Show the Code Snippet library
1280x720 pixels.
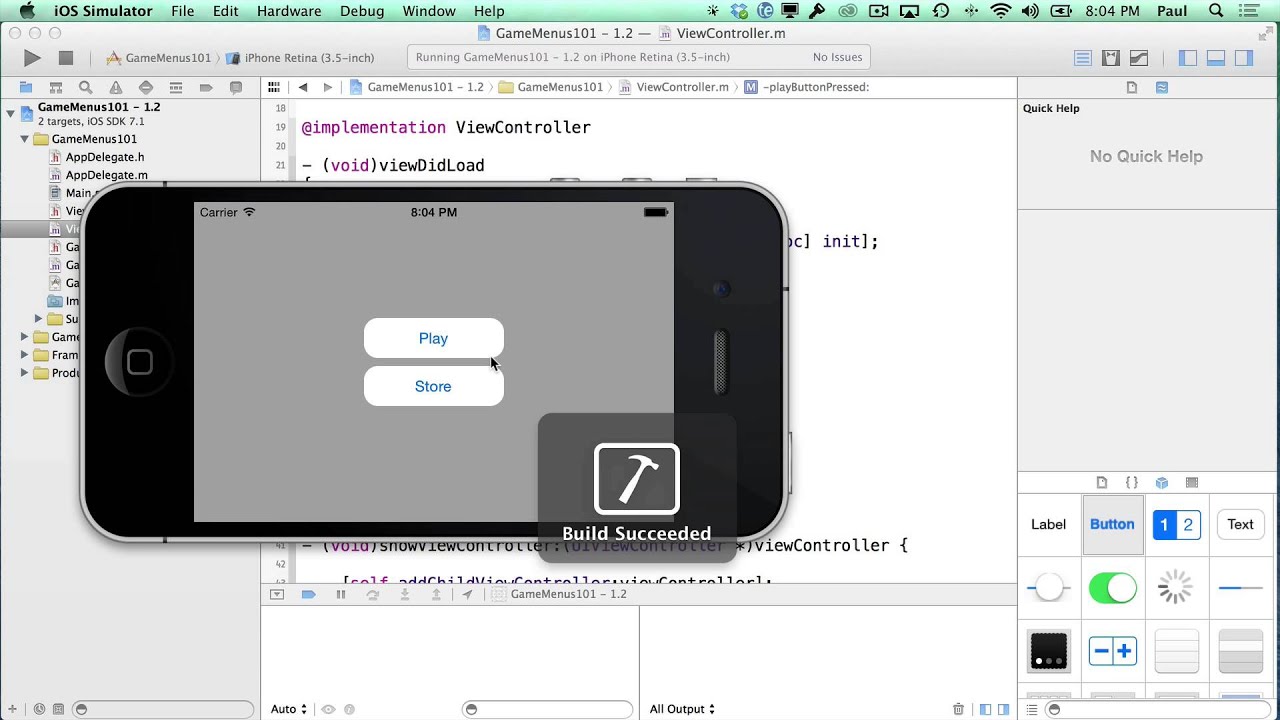[x=1132, y=482]
